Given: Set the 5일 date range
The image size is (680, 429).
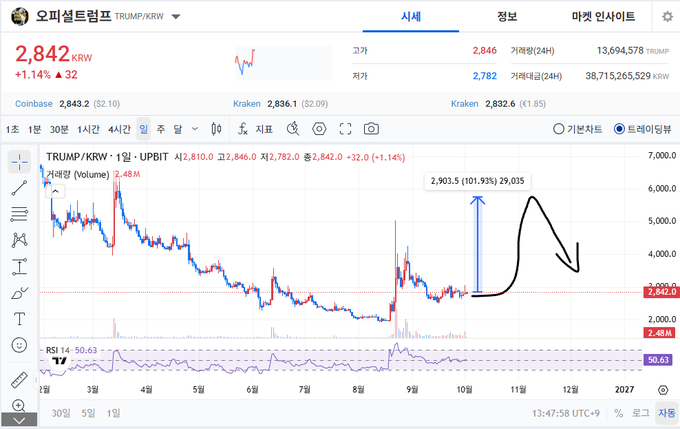Looking at the screenshot, I should 88,413.
